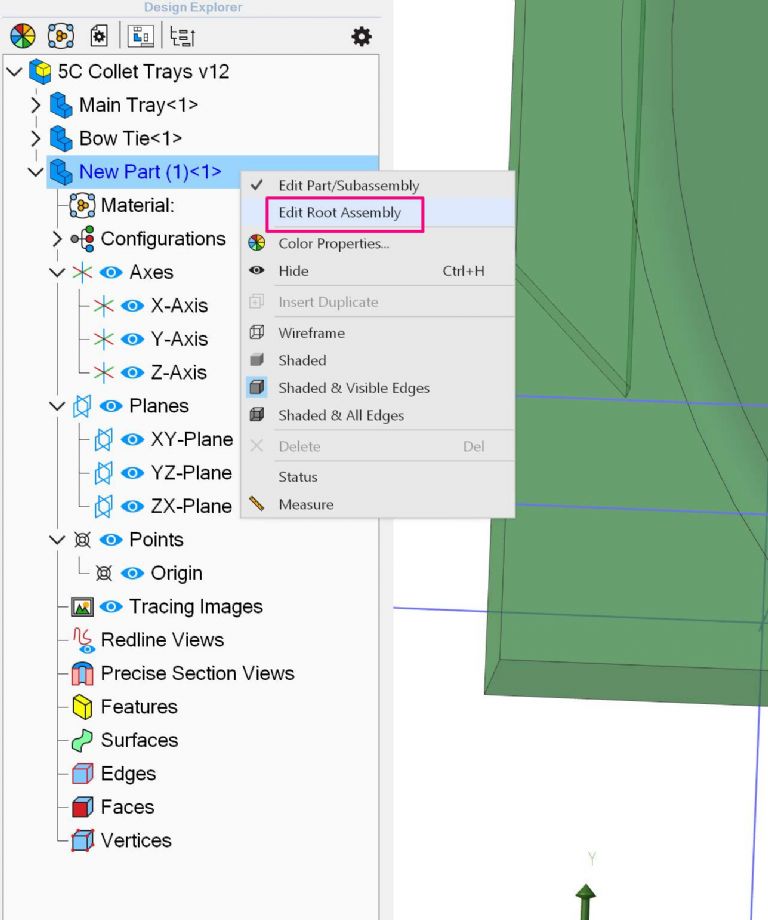This screenshot has width=768, height=920.
Task: Click the framed layout view toolbar icon
Action: (141, 36)
